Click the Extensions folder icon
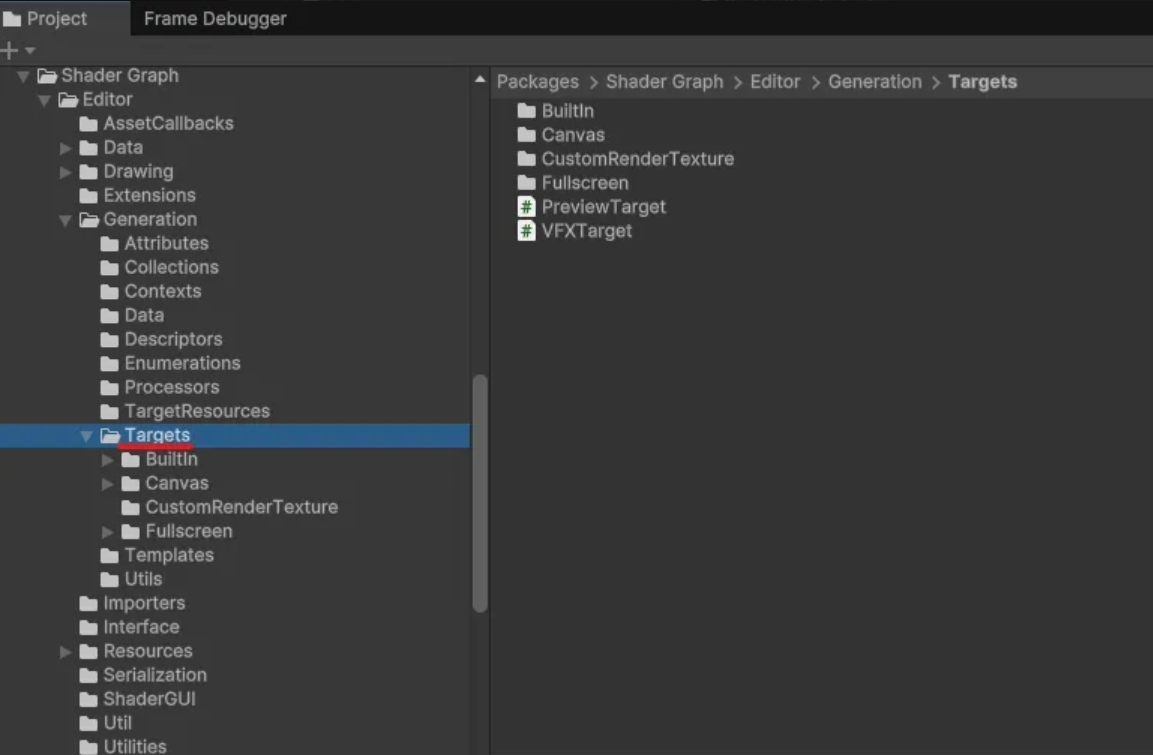Screen dimensions: 1153x755 point(88,196)
